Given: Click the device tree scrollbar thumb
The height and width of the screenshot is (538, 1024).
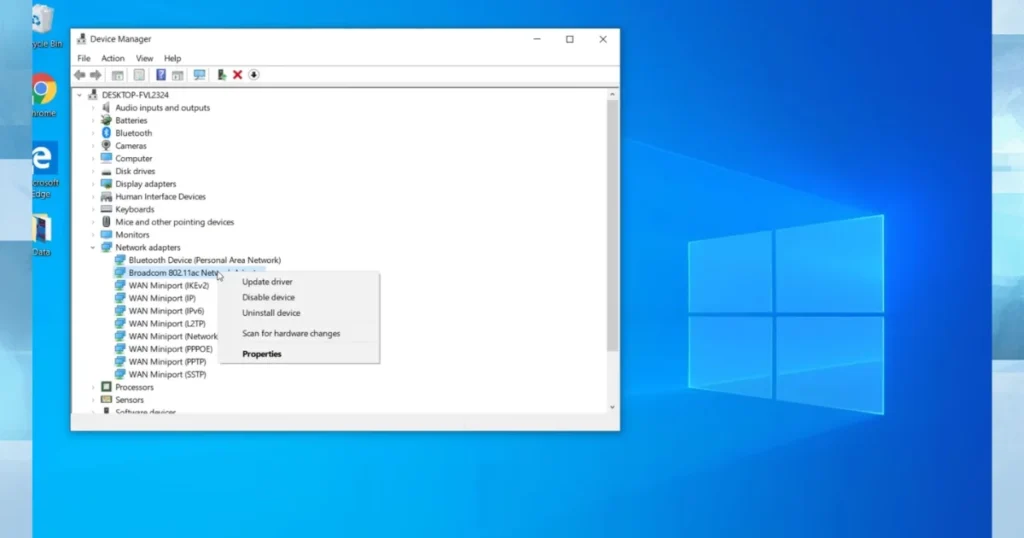Looking at the screenshot, I should coord(612,225).
